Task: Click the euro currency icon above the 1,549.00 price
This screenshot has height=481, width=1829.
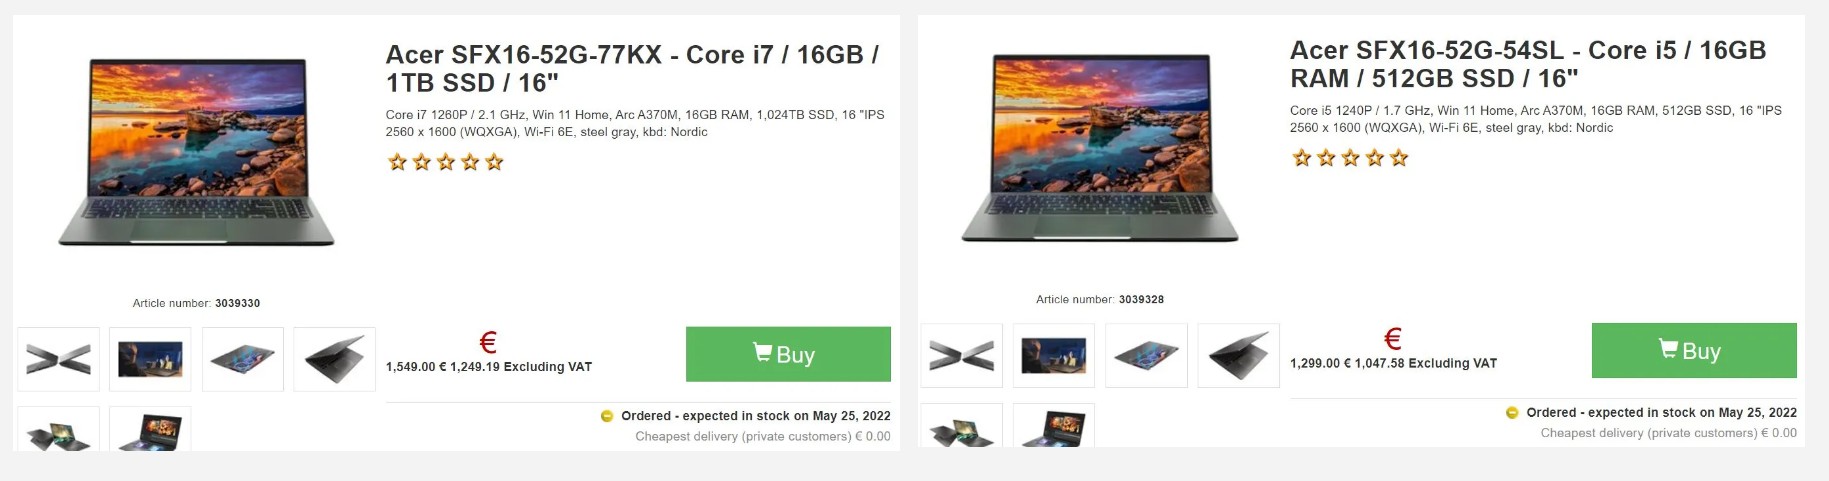Action: click(488, 343)
